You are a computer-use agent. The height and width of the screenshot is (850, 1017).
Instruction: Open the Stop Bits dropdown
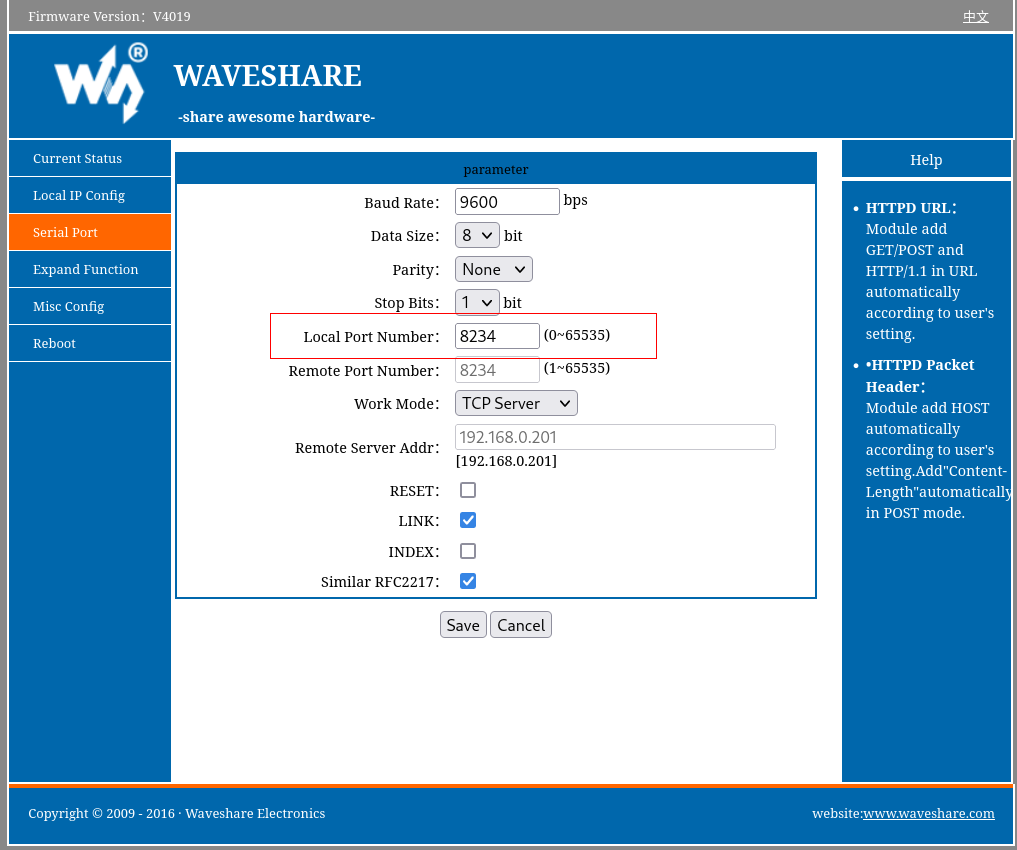click(x=477, y=302)
